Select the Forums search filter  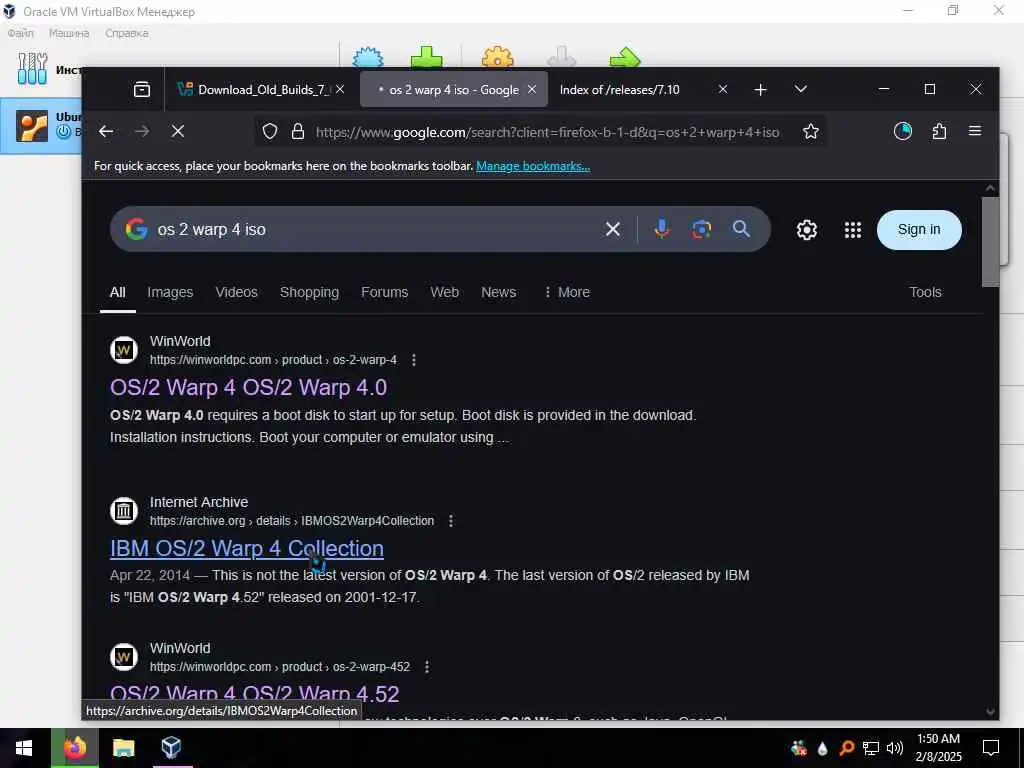(384, 292)
